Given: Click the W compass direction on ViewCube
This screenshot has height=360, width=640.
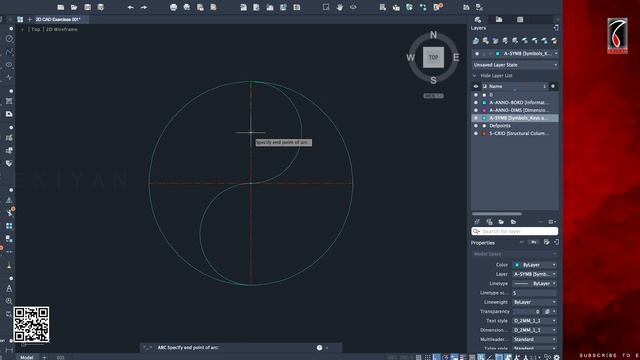Looking at the screenshot, I should 410,58.
